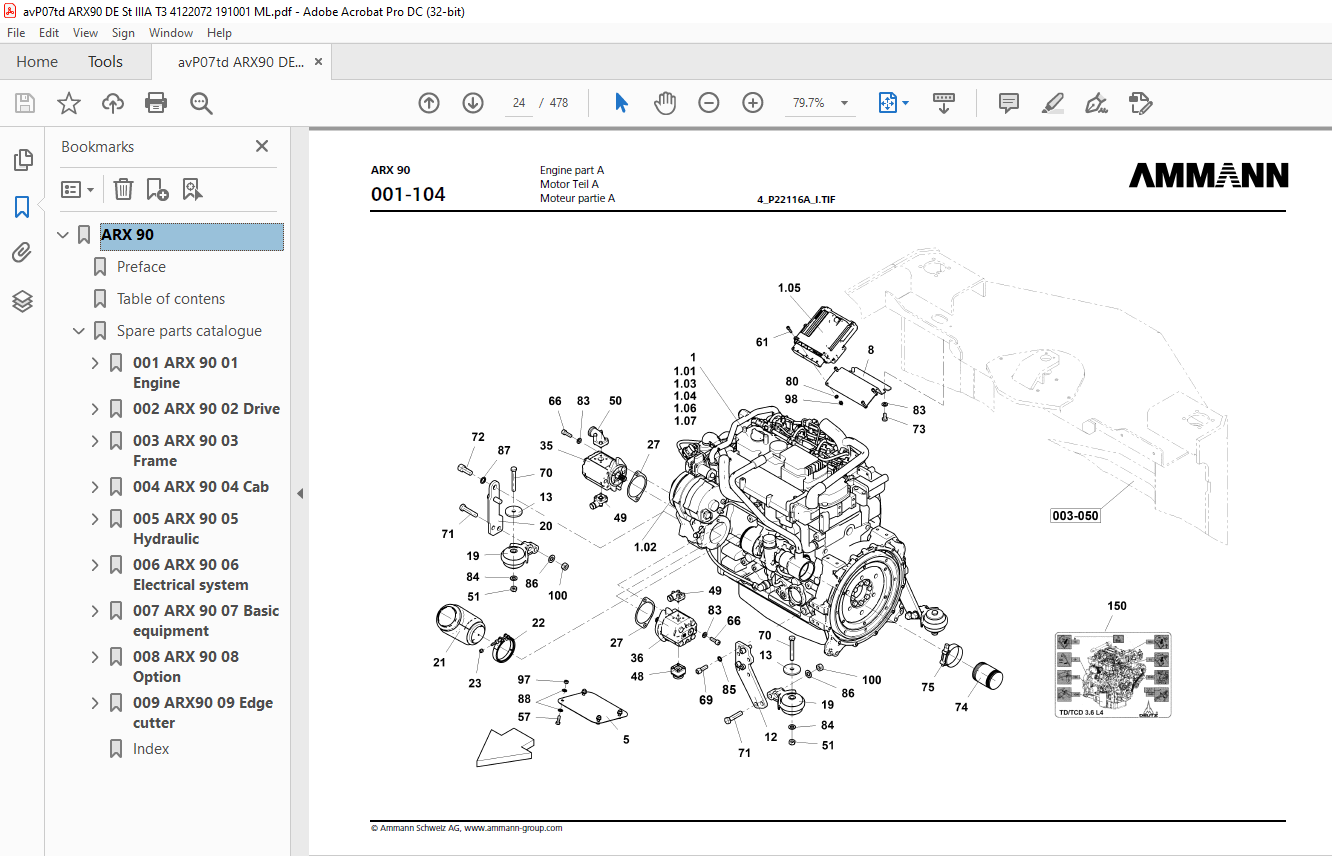The width and height of the screenshot is (1332, 856).
Task: Activate the hand pan tool
Action: coord(665,103)
